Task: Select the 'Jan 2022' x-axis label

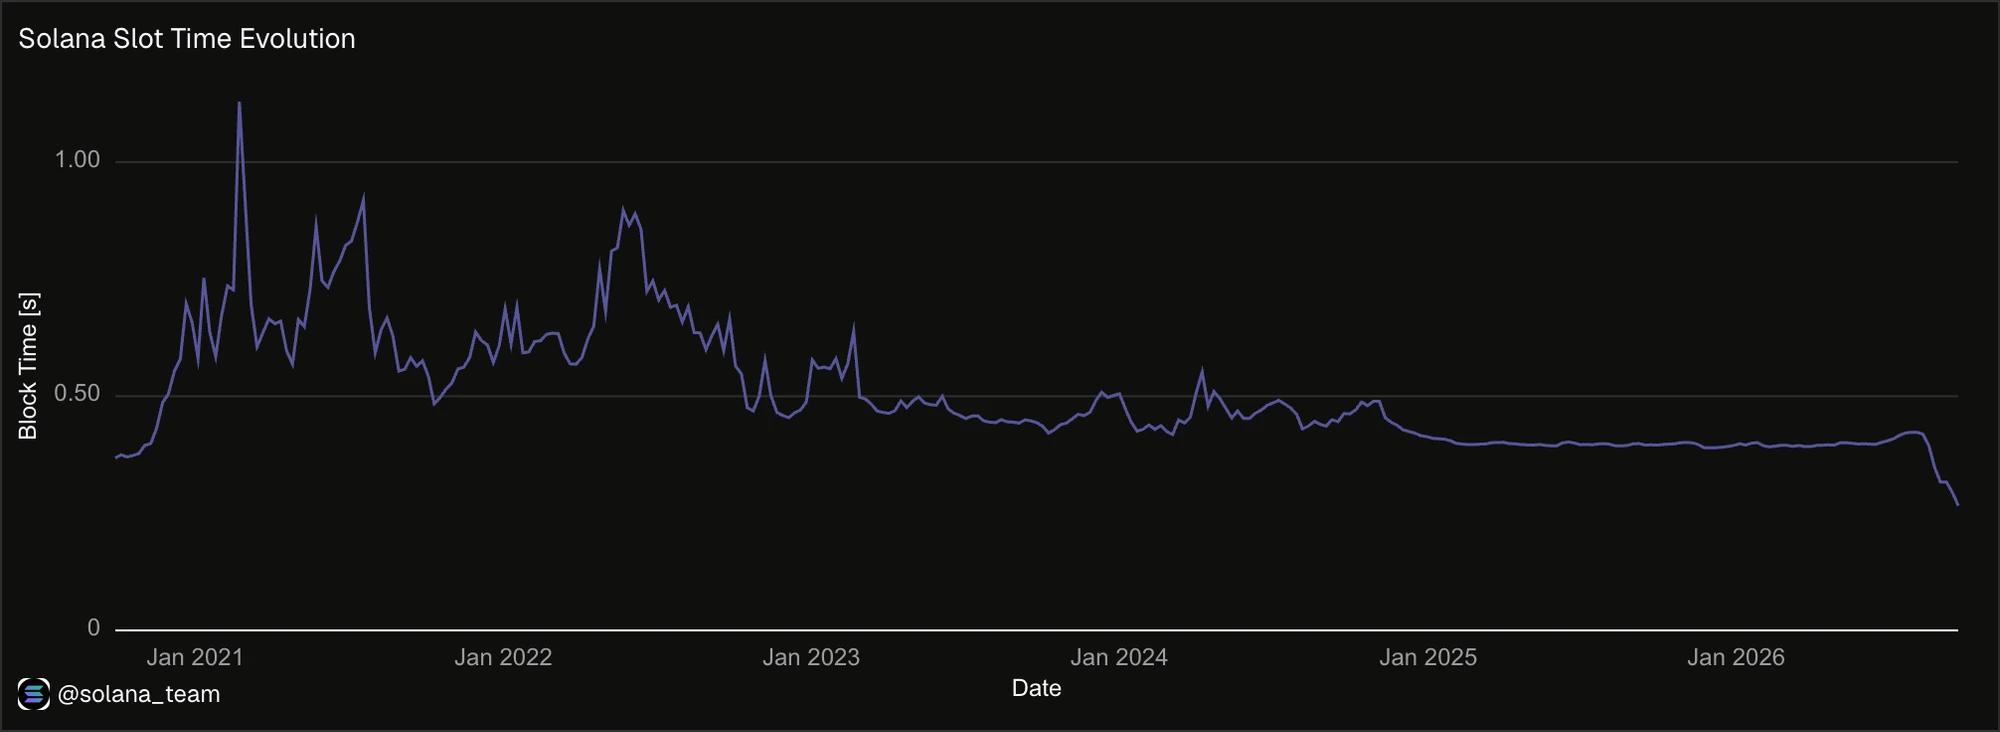Action: 503,657
